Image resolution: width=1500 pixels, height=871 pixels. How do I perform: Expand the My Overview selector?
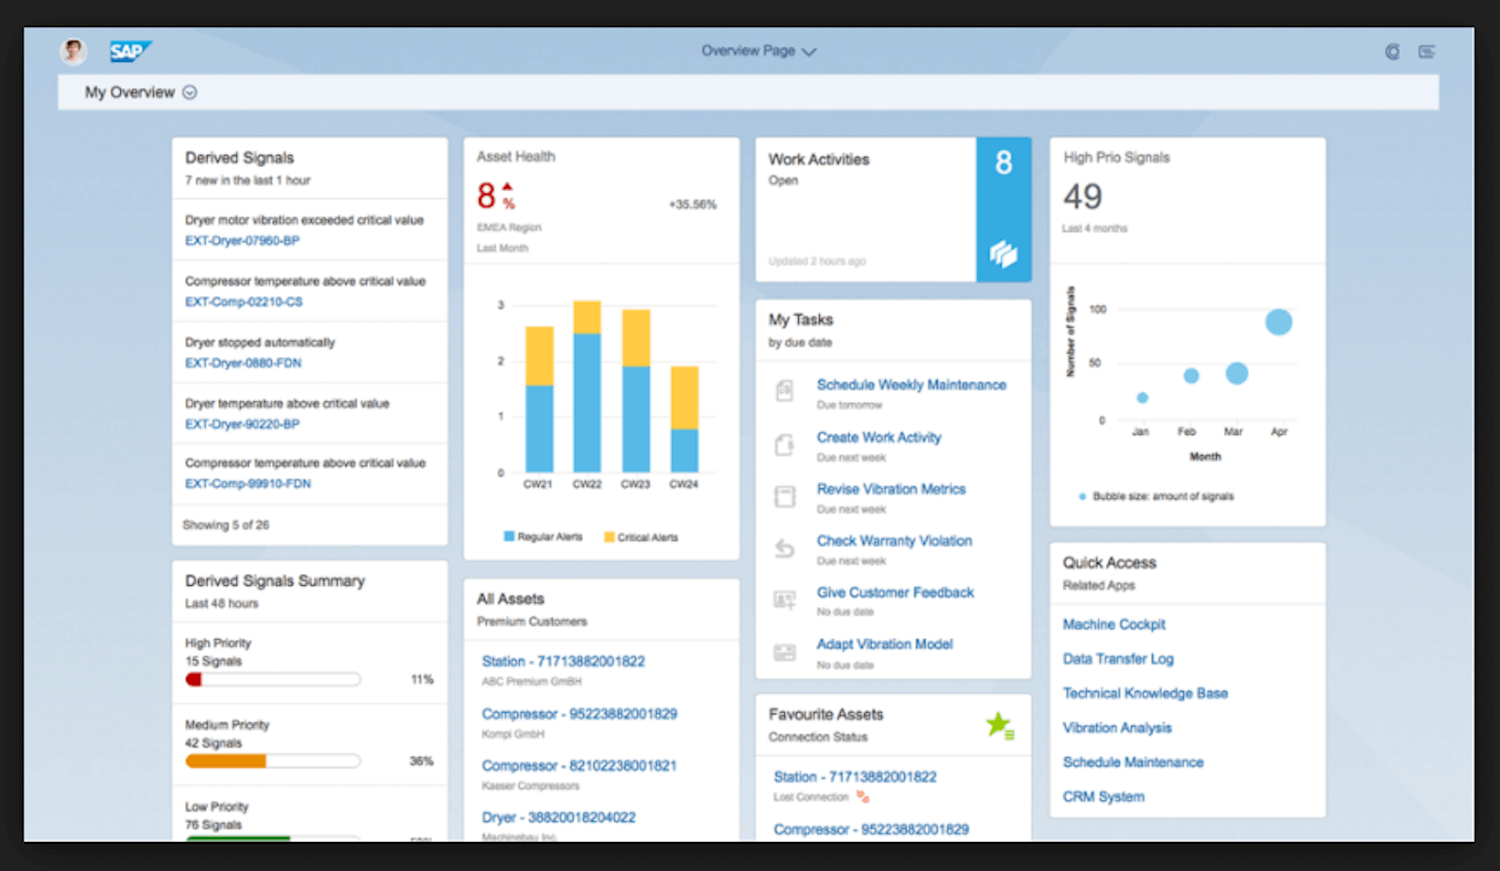point(189,92)
